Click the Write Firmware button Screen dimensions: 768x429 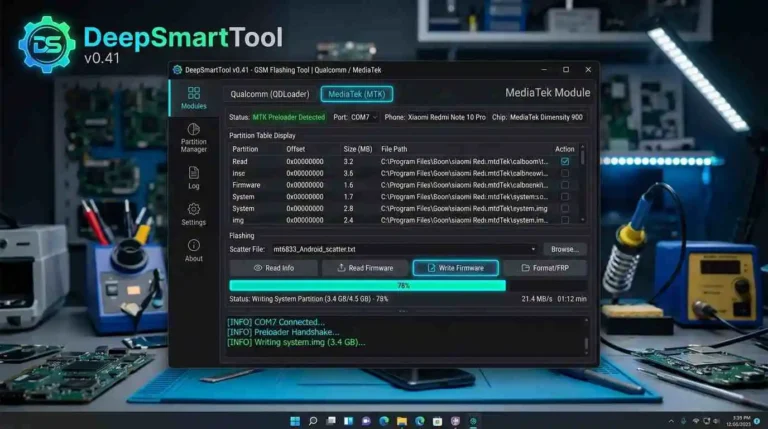pyautogui.click(x=456, y=268)
